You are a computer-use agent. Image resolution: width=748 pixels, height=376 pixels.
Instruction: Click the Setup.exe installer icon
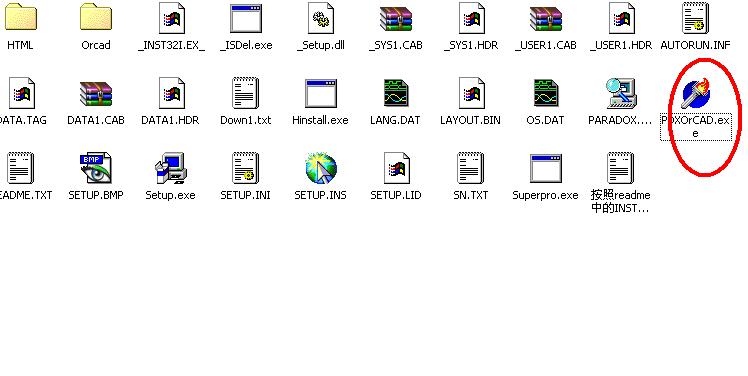(x=170, y=168)
